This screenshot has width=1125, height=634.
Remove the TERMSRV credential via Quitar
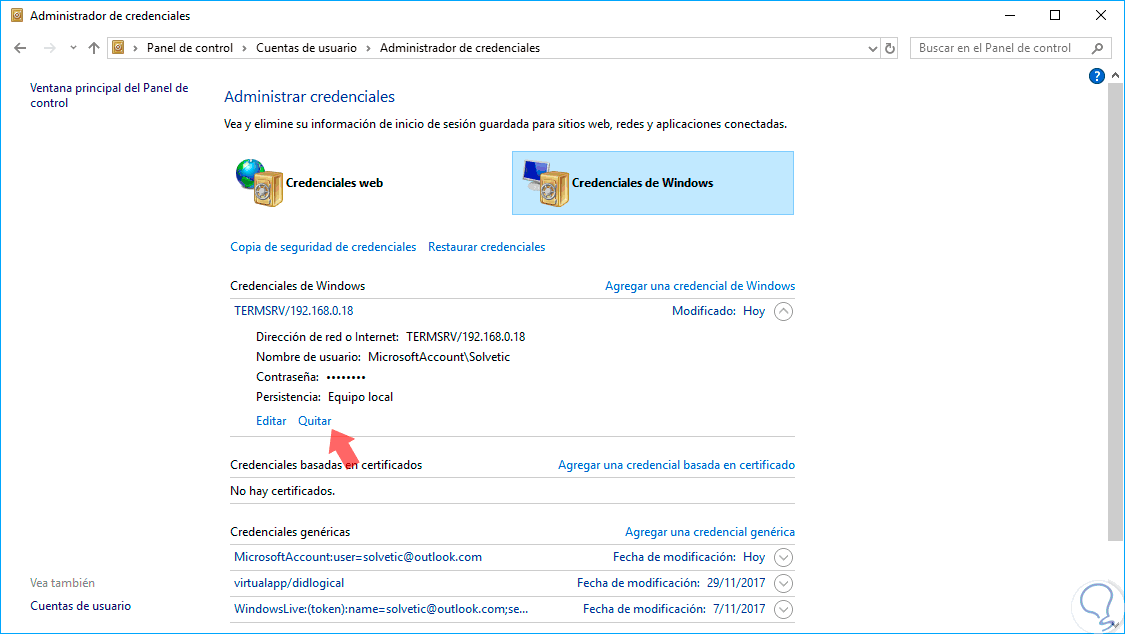pyautogui.click(x=314, y=421)
